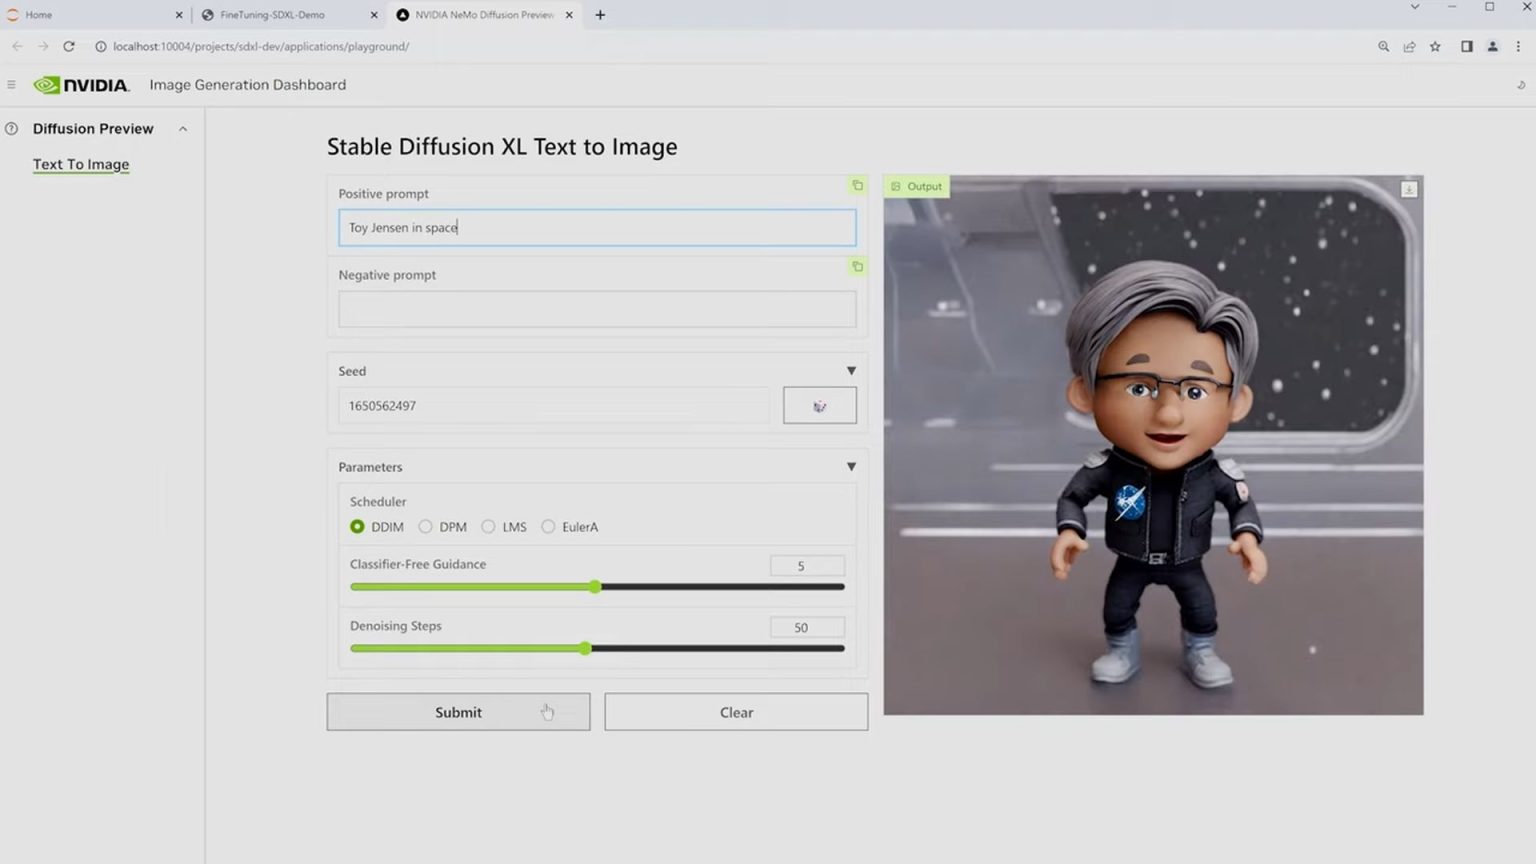Randomize the seed with the dice button
Image resolution: width=1536 pixels, height=864 pixels.
[819, 404]
